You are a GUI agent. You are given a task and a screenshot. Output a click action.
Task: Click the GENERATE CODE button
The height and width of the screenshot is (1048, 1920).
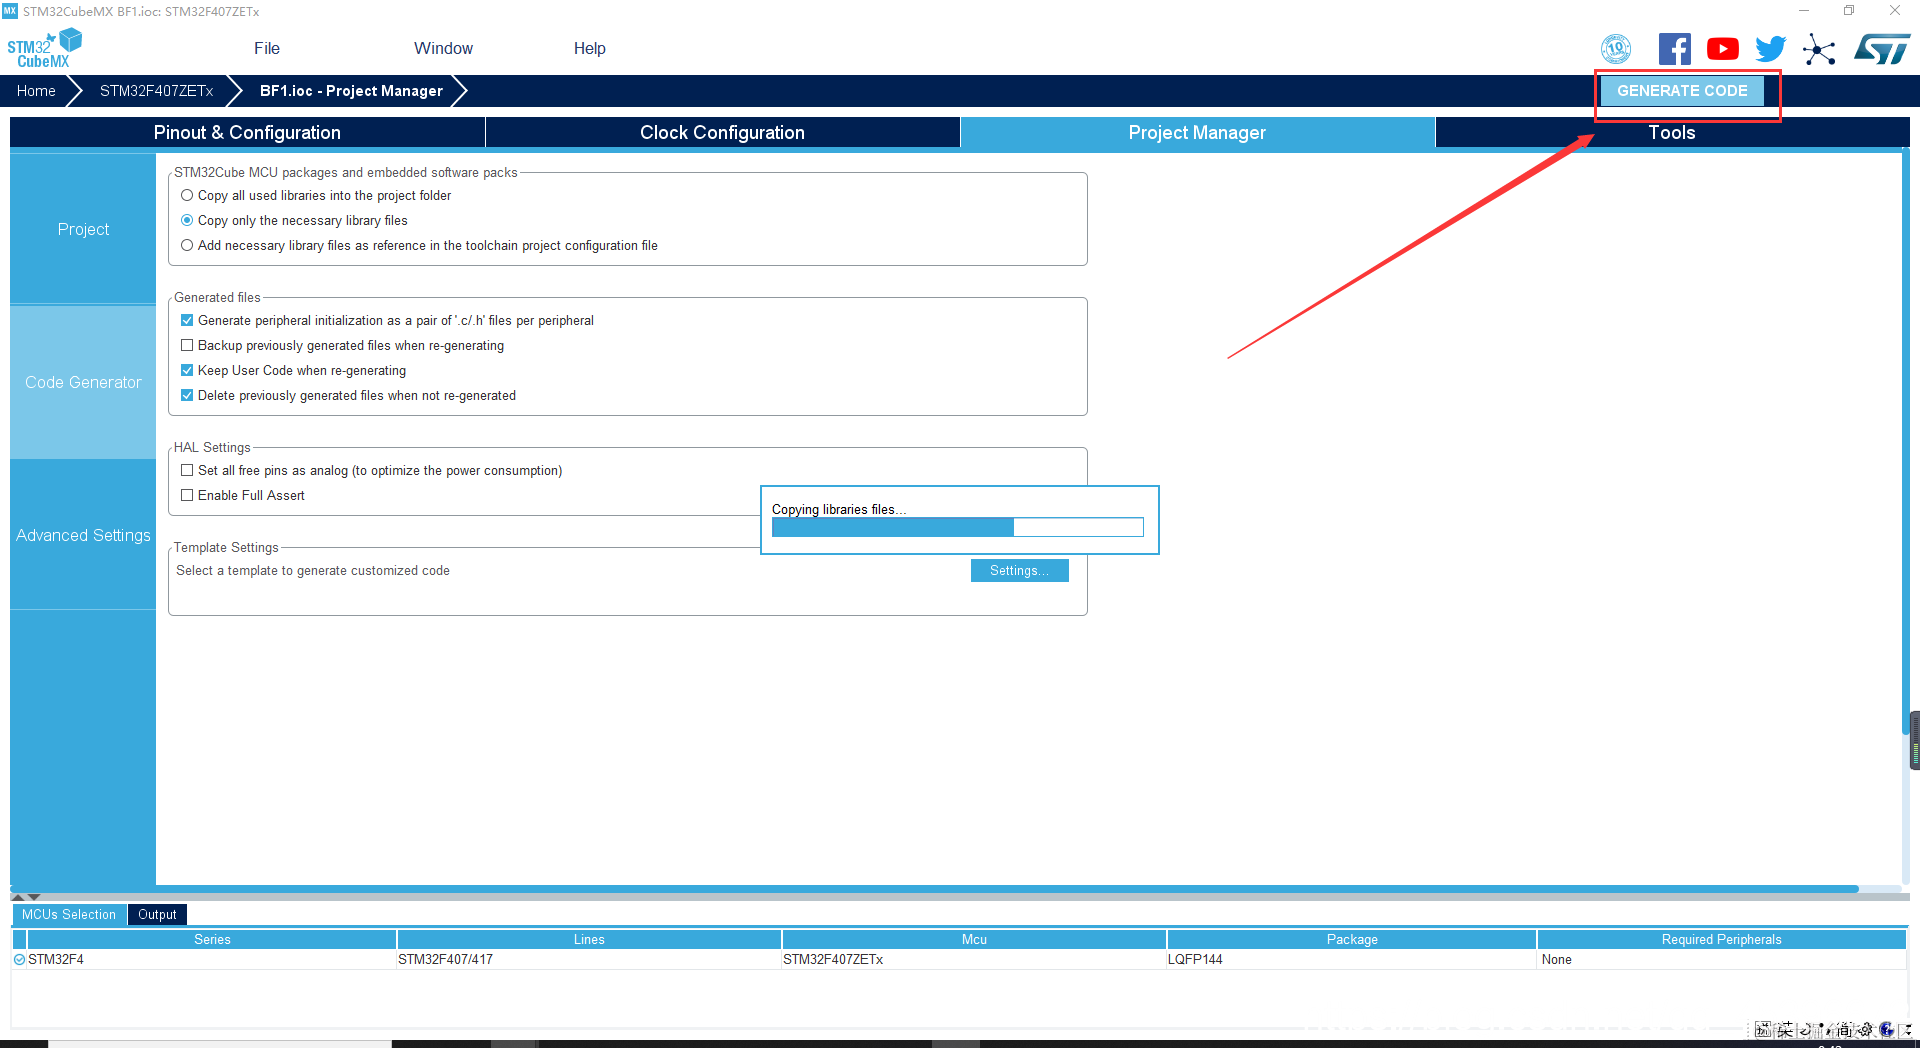(1682, 90)
